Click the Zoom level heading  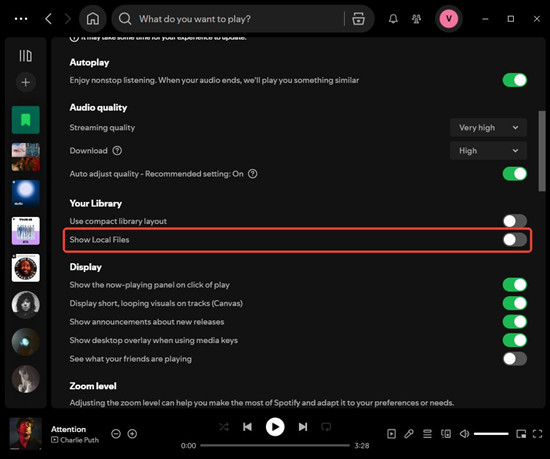pos(93,386)
